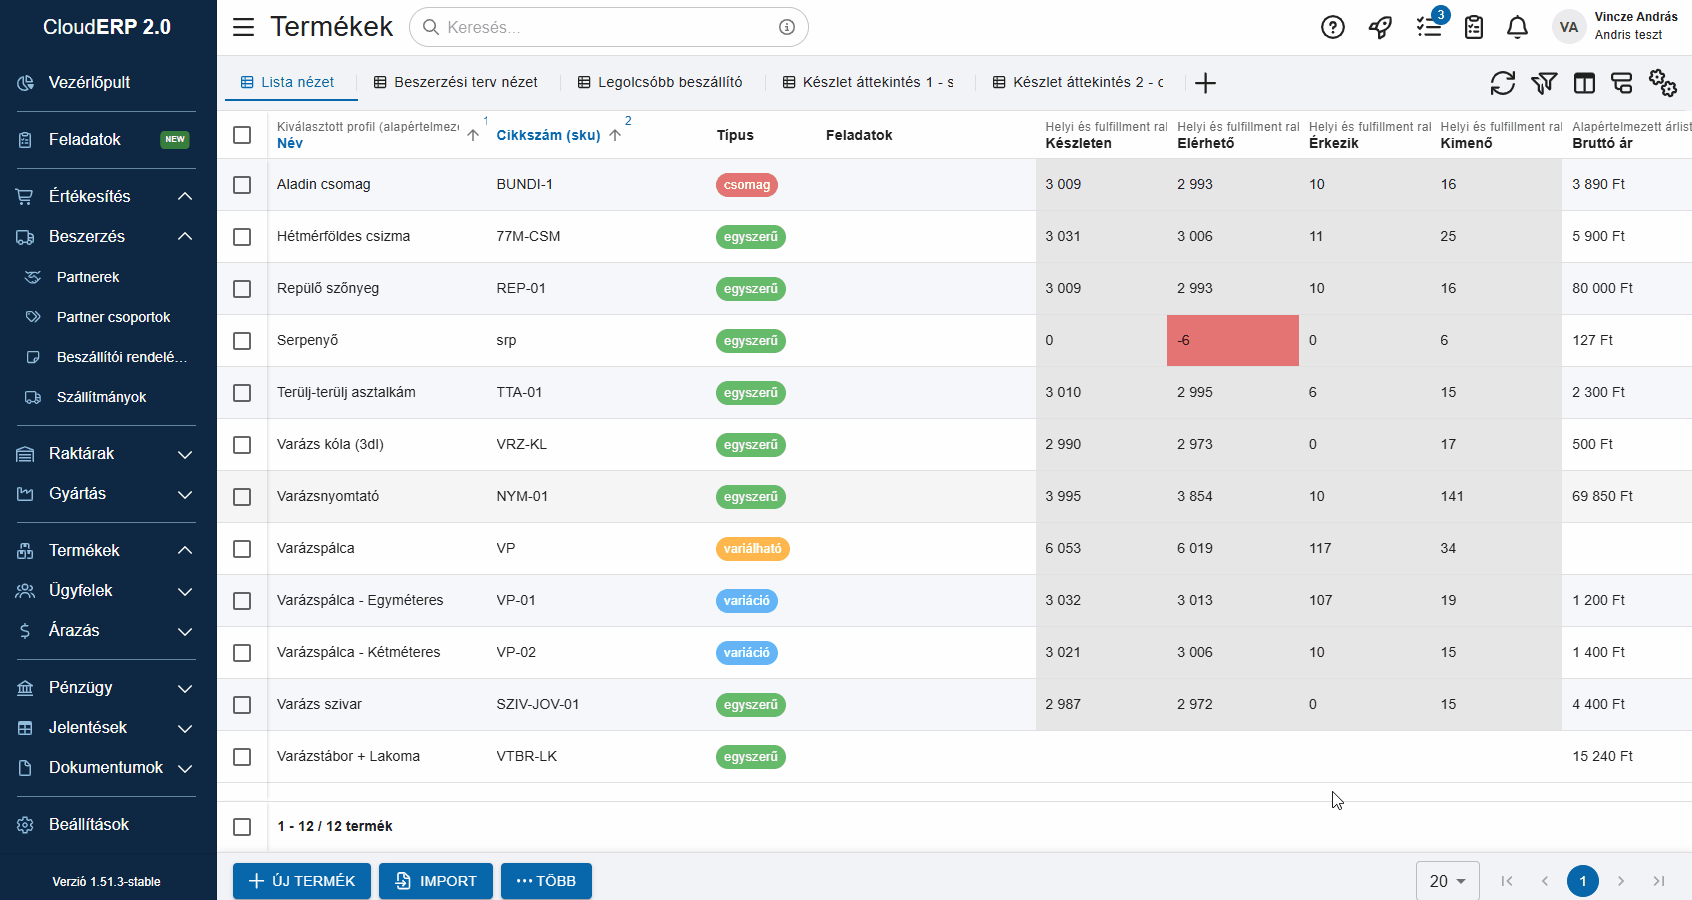This screenshot has height=900, width=1692.
Task: Toggle the select-all checkbox in header
Action: (242, 135)
